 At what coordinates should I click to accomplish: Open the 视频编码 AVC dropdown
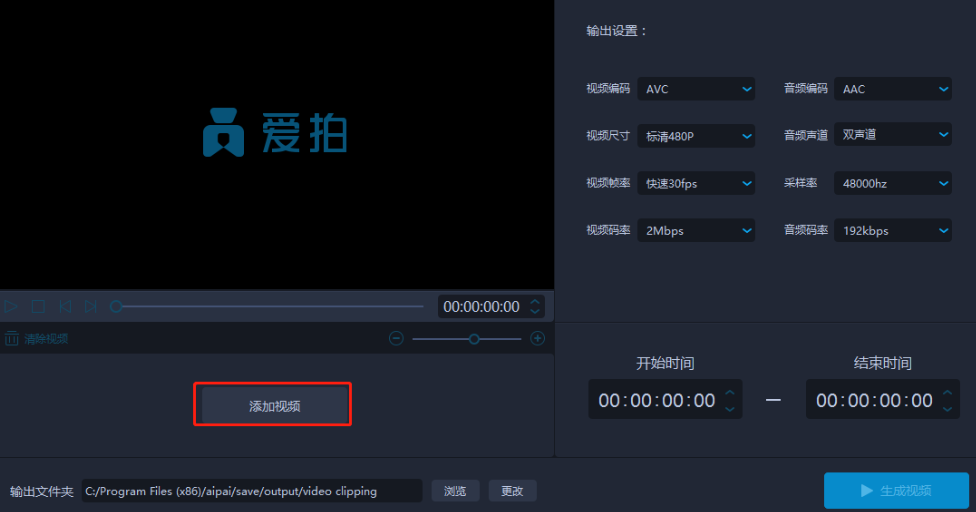(x=696, y=89)
